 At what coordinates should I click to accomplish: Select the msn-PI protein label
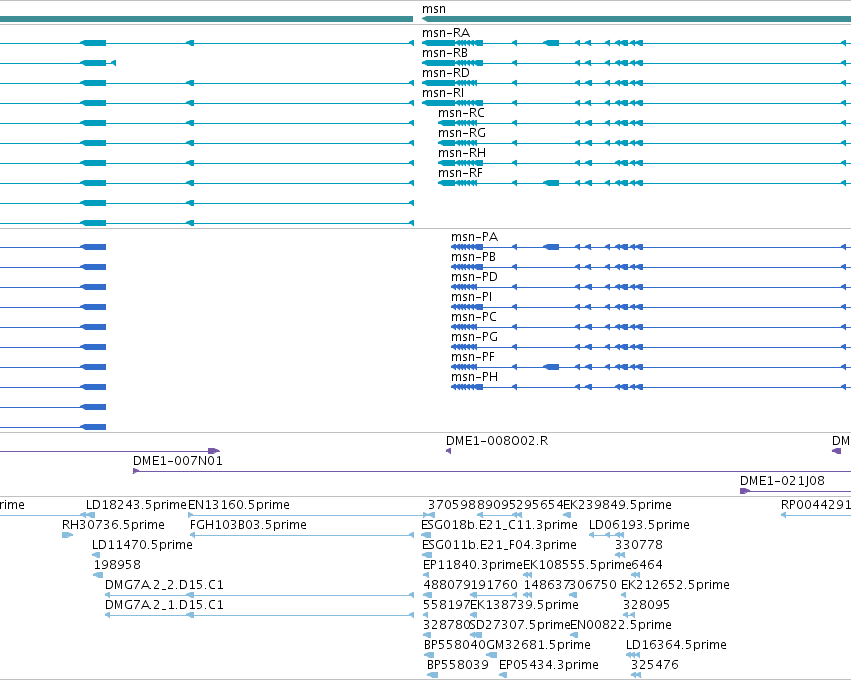tap(472, 297)
